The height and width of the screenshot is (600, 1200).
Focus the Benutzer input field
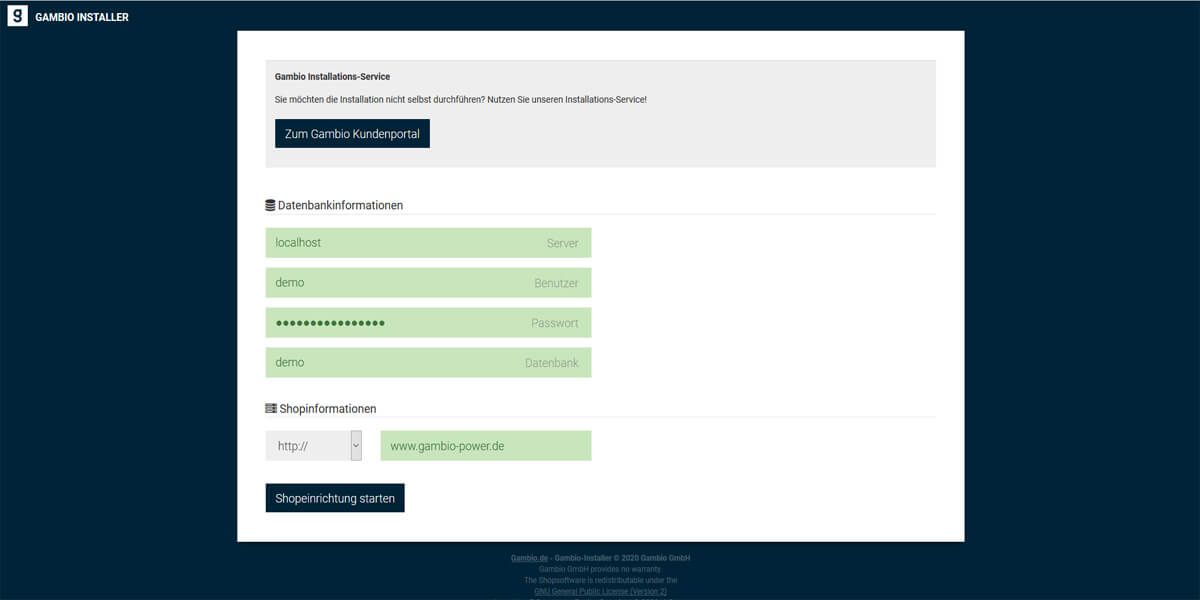428,283
